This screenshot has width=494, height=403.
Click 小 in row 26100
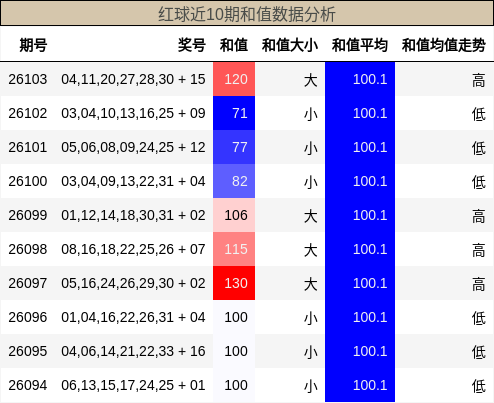point(311,182)
